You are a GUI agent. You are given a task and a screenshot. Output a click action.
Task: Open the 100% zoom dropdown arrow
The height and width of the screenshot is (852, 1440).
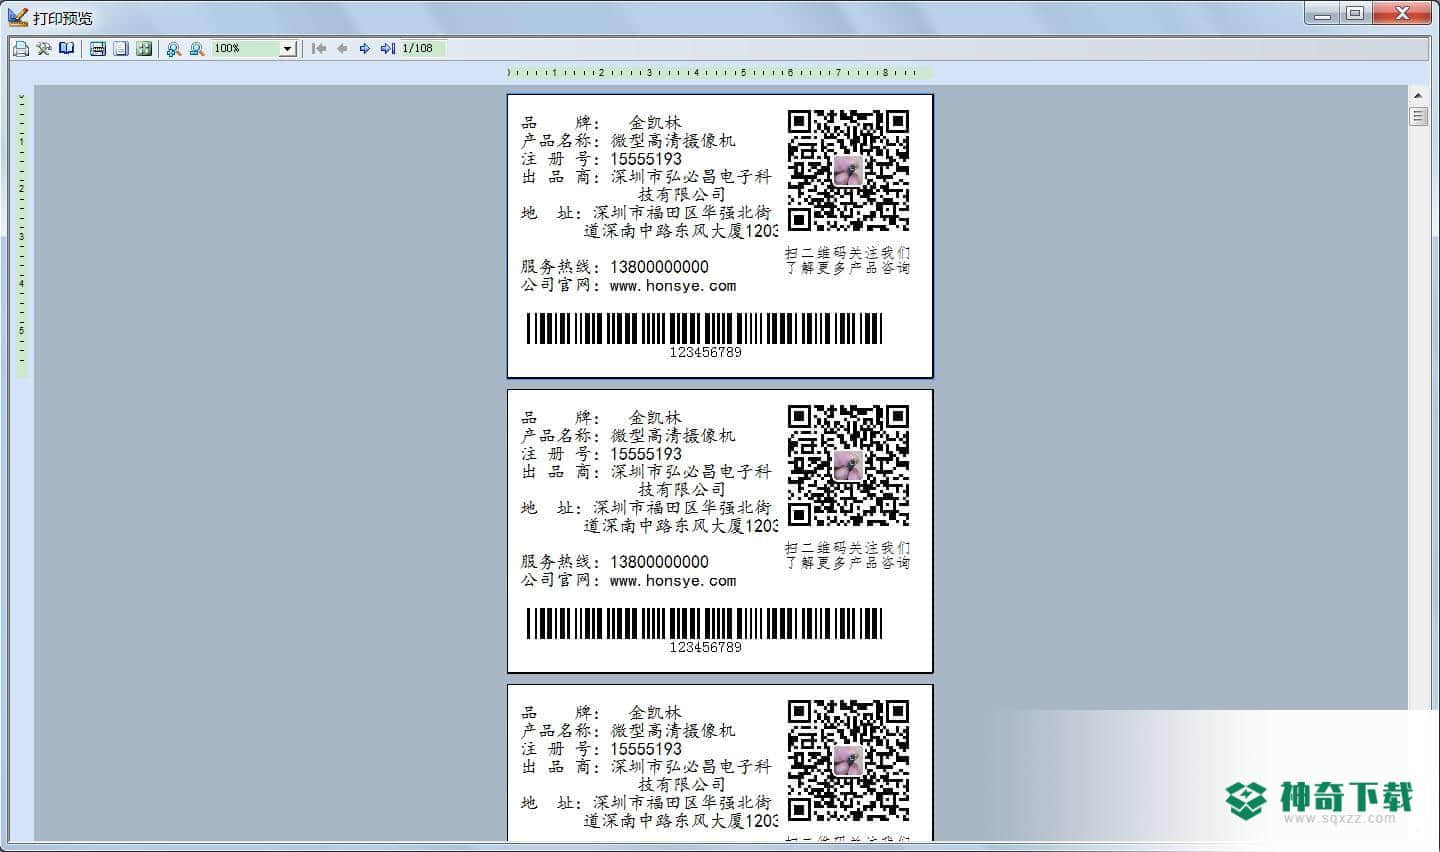click(288, 48)
